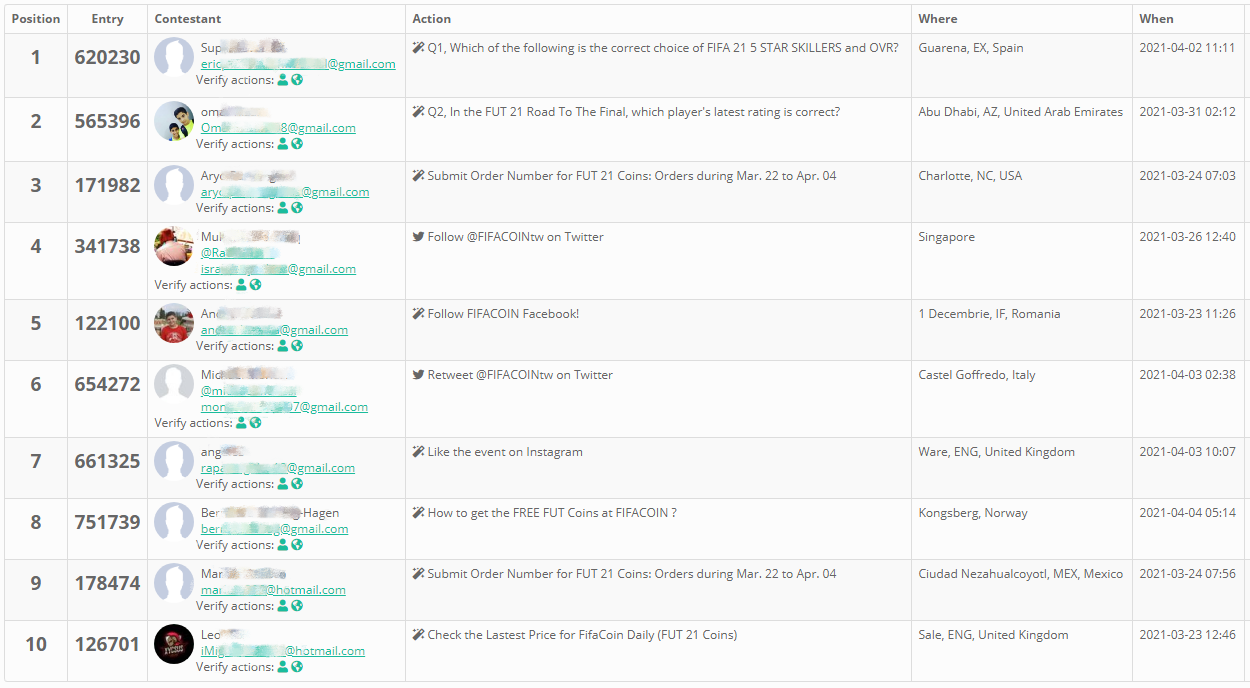Screen dimensions: 1250x688
Task: Click Twitter bird icon beside Retweet @FIFACOINtw
Action: coord(418,375)
